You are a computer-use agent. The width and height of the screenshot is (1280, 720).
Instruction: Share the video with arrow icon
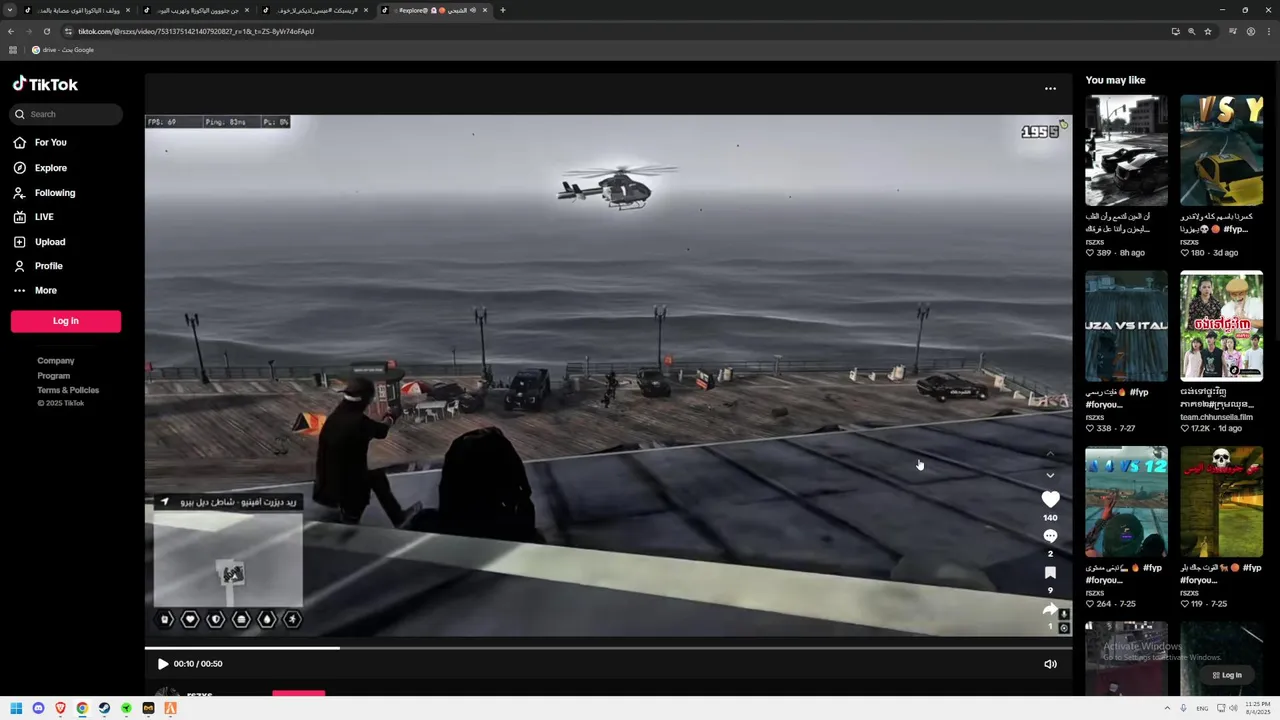(1050, 609)
